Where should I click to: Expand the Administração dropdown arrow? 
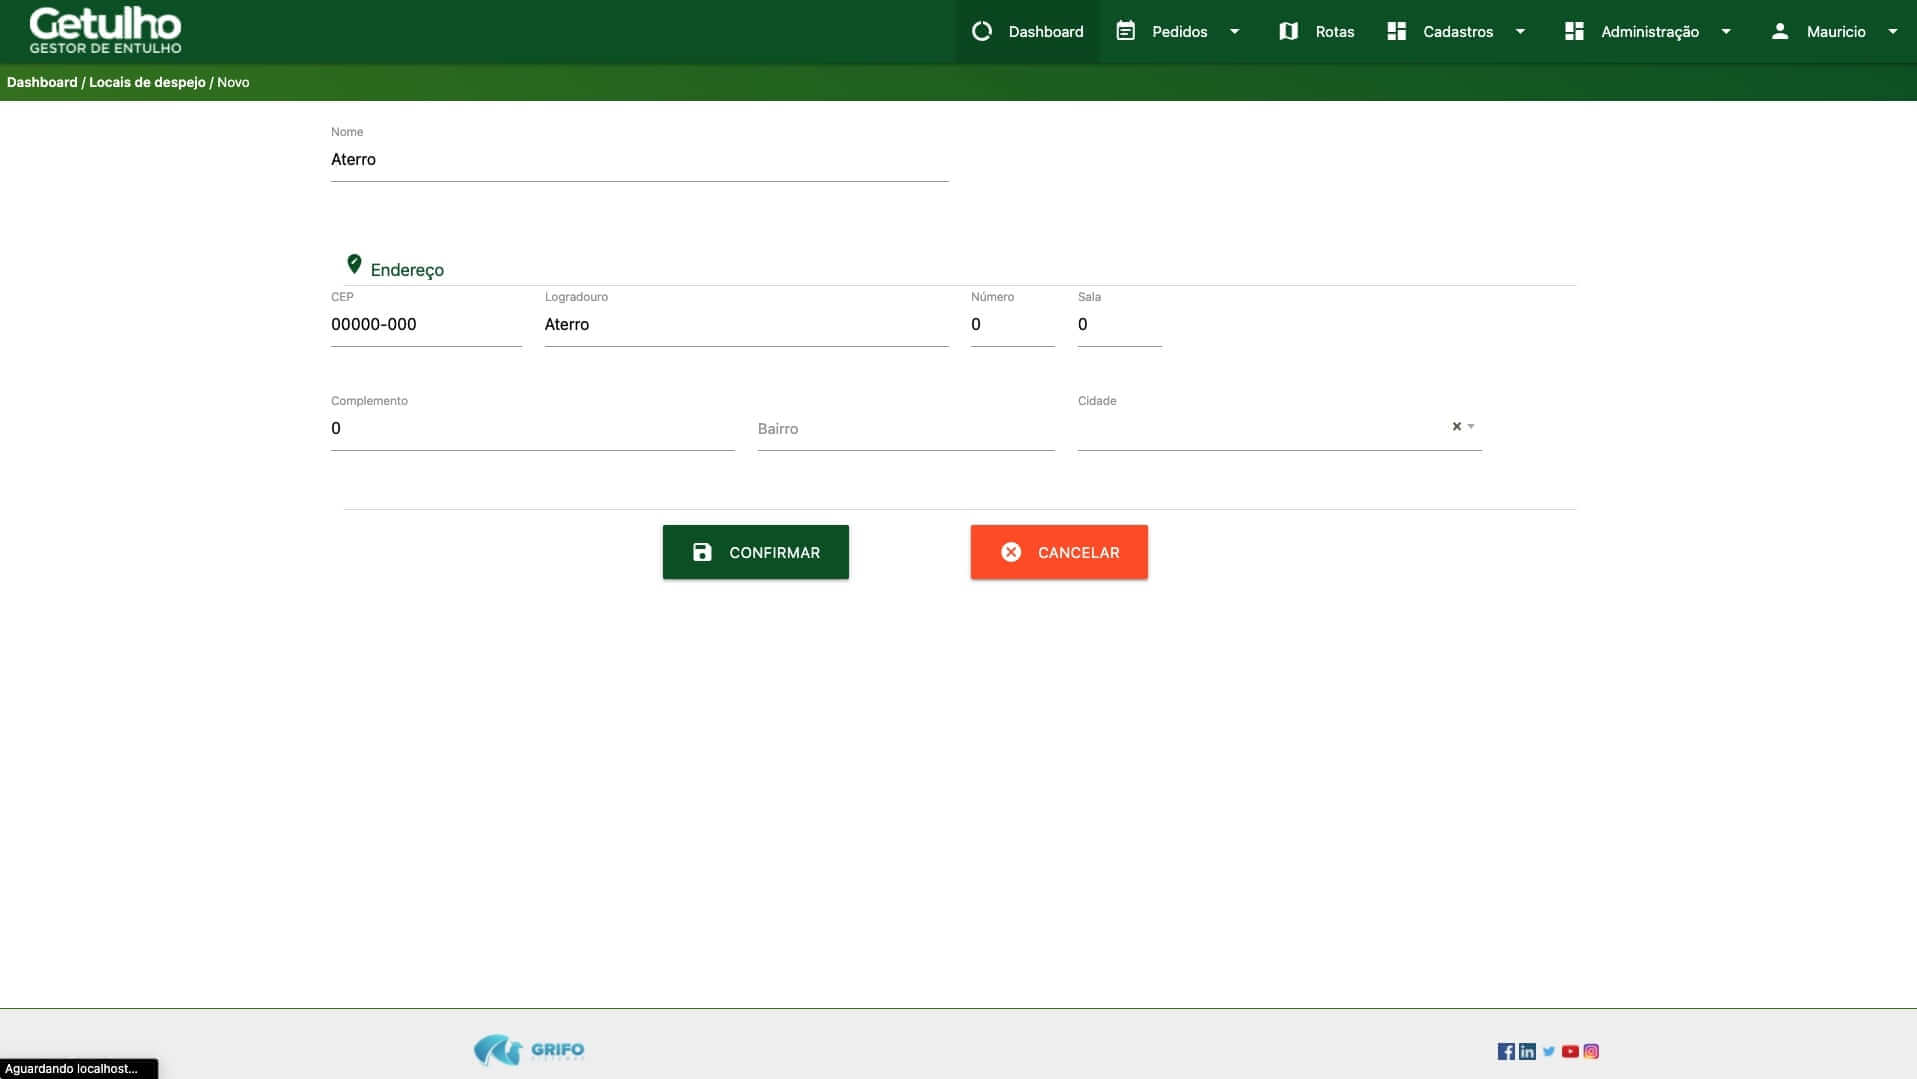pyautogui.click(x=1726, y=31)
